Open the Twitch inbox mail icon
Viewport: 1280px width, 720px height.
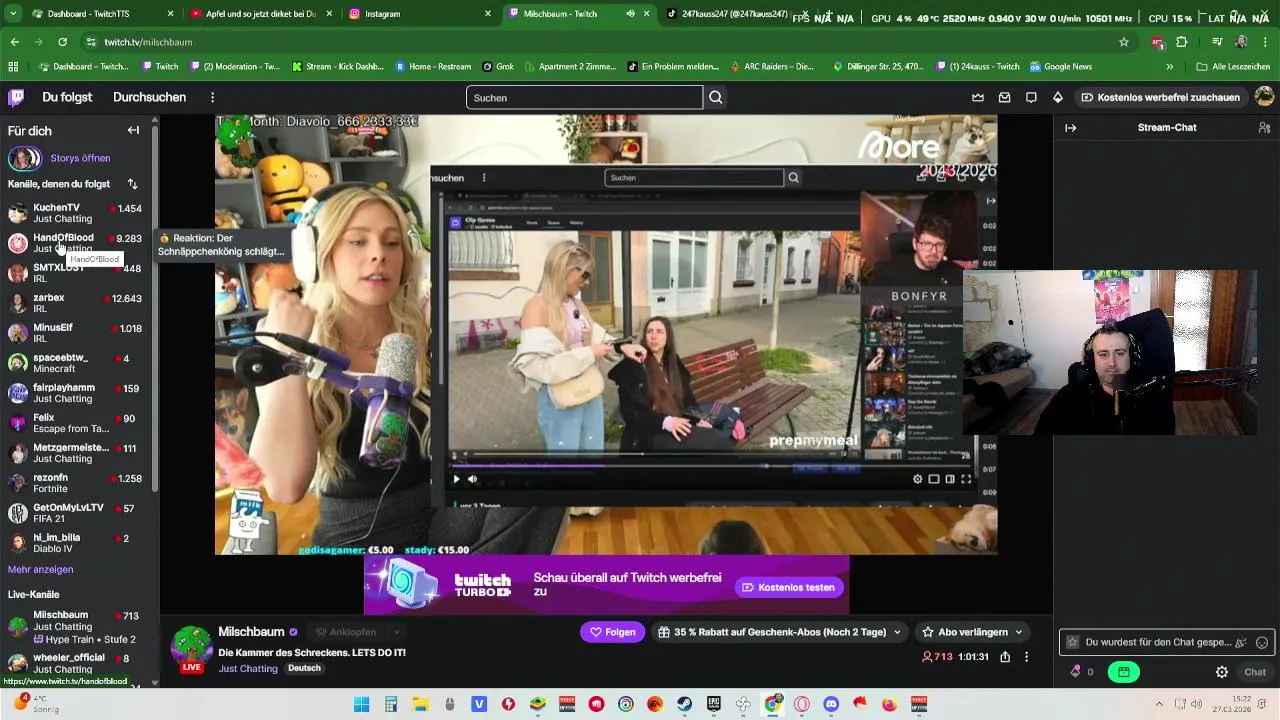click(x=1004, y=97)
